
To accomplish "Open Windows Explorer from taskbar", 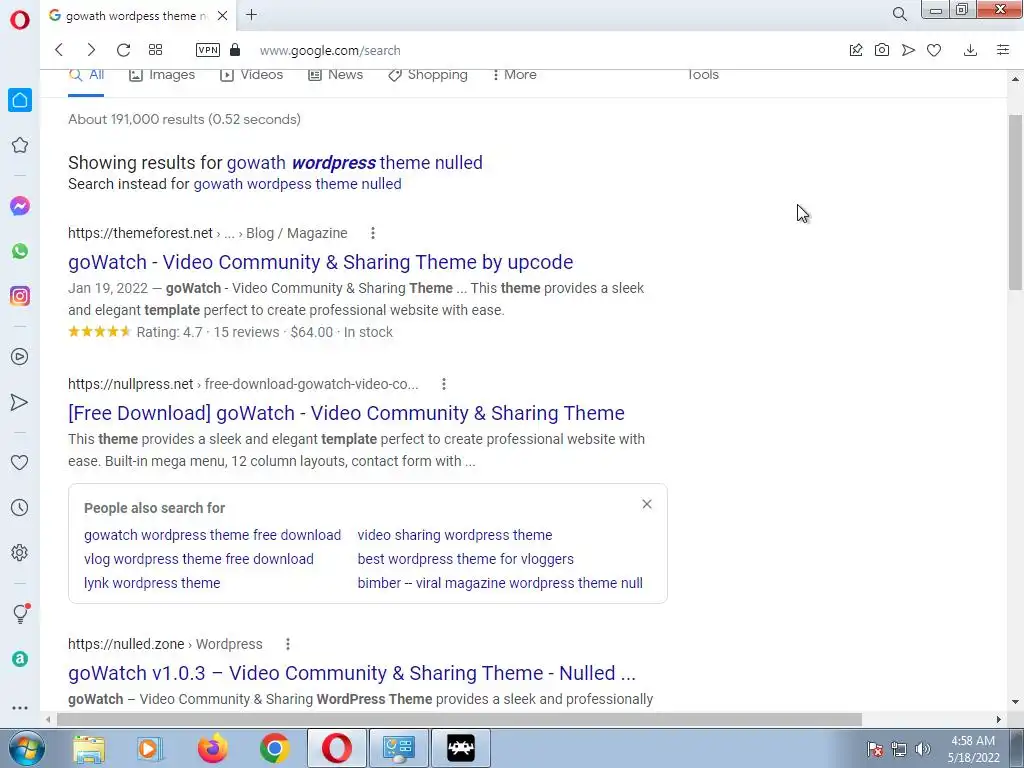I will [89, 748].
